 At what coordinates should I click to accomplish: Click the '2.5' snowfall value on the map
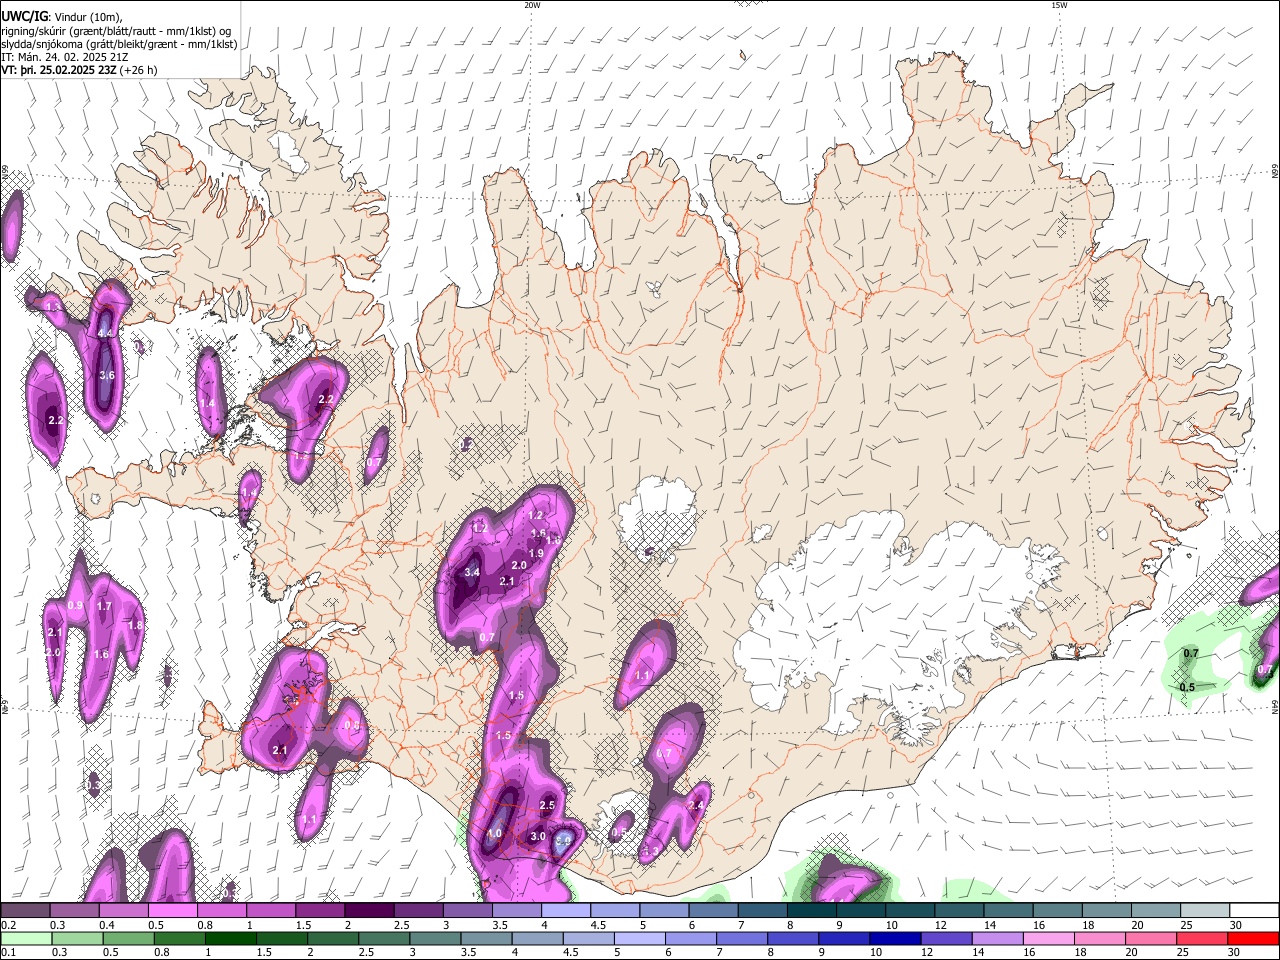pos(547,805)
